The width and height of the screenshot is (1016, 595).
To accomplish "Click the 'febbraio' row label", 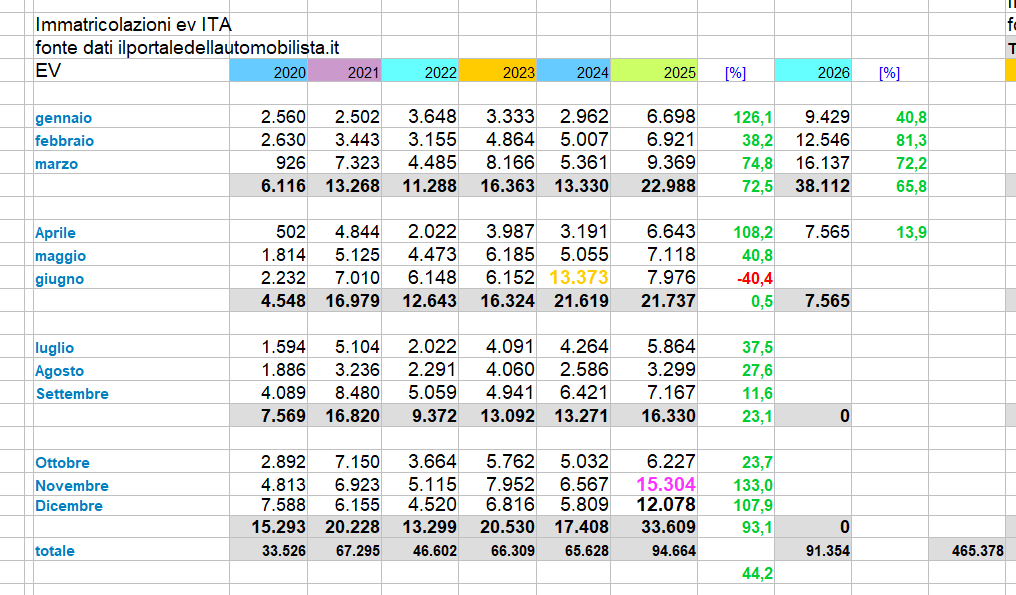I will point(64,141).
